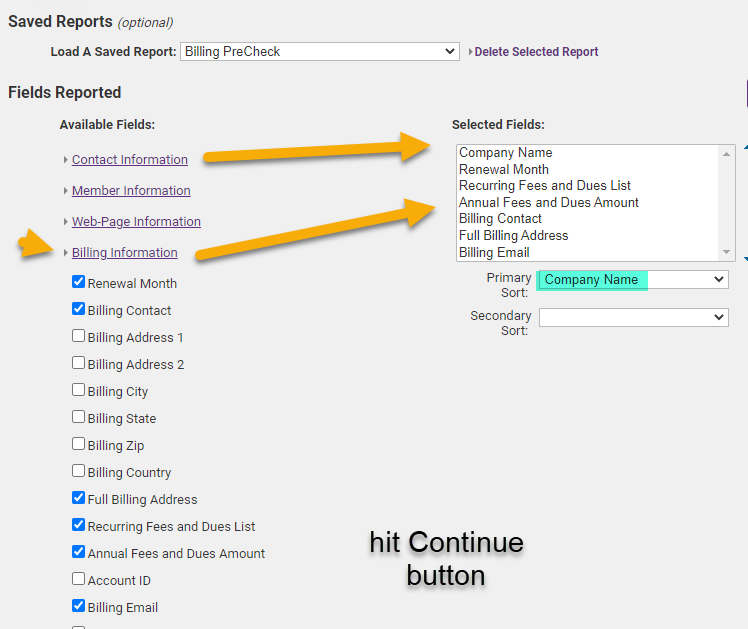Viewport: 748px width, 629px height.
Task: Select Billing Contact in Selected Fields list
Action: tap(500, 219)
